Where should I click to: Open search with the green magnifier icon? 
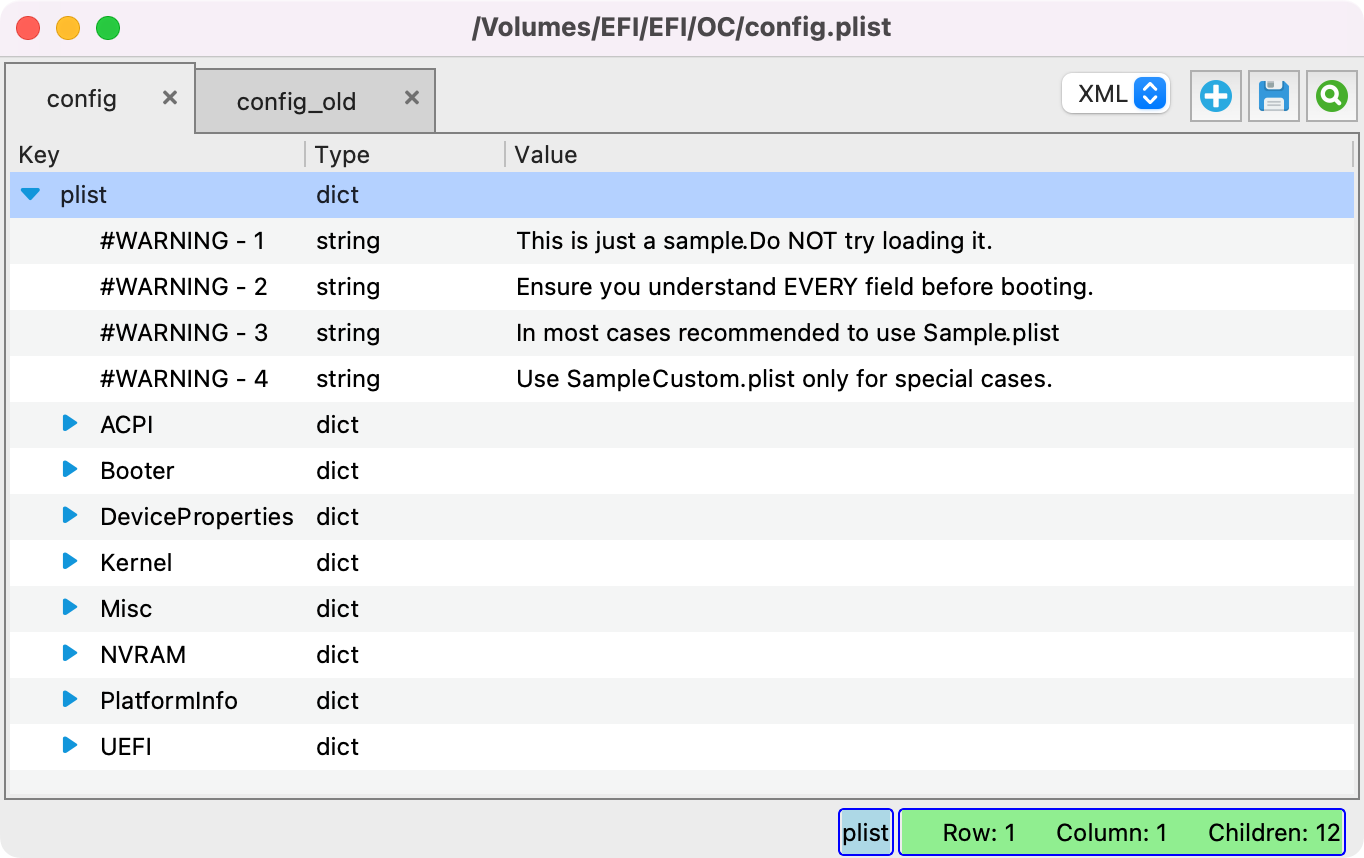tap(1332, 96)
